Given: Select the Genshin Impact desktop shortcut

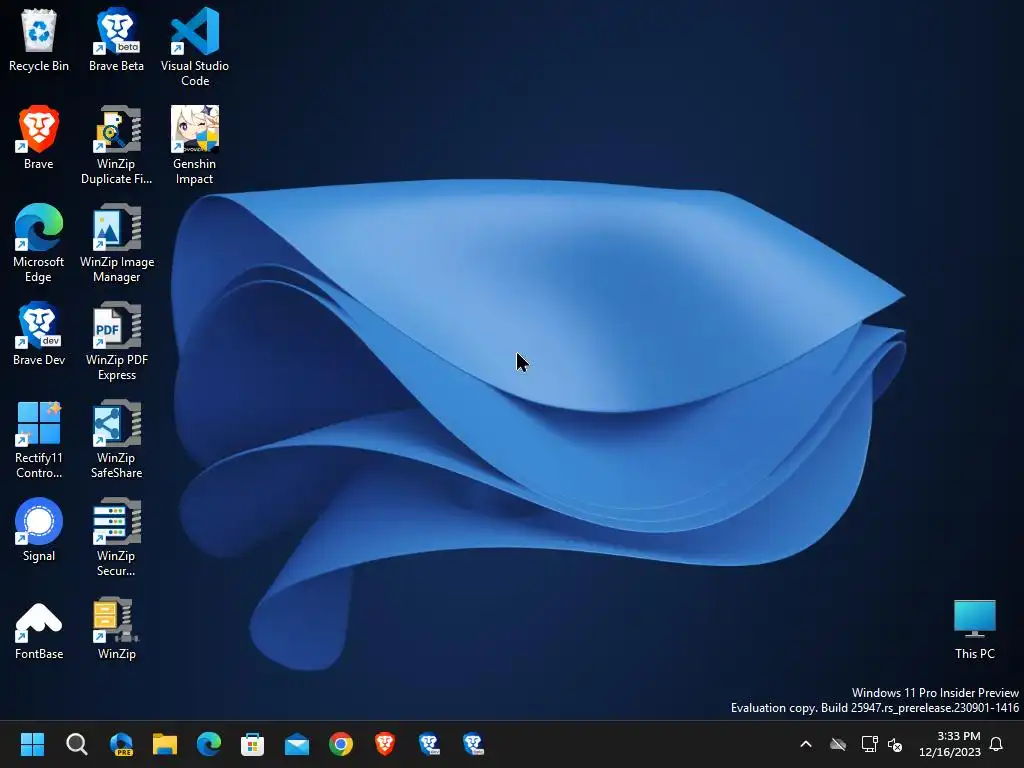Looking at the screenshot, I should coord(195,145).
